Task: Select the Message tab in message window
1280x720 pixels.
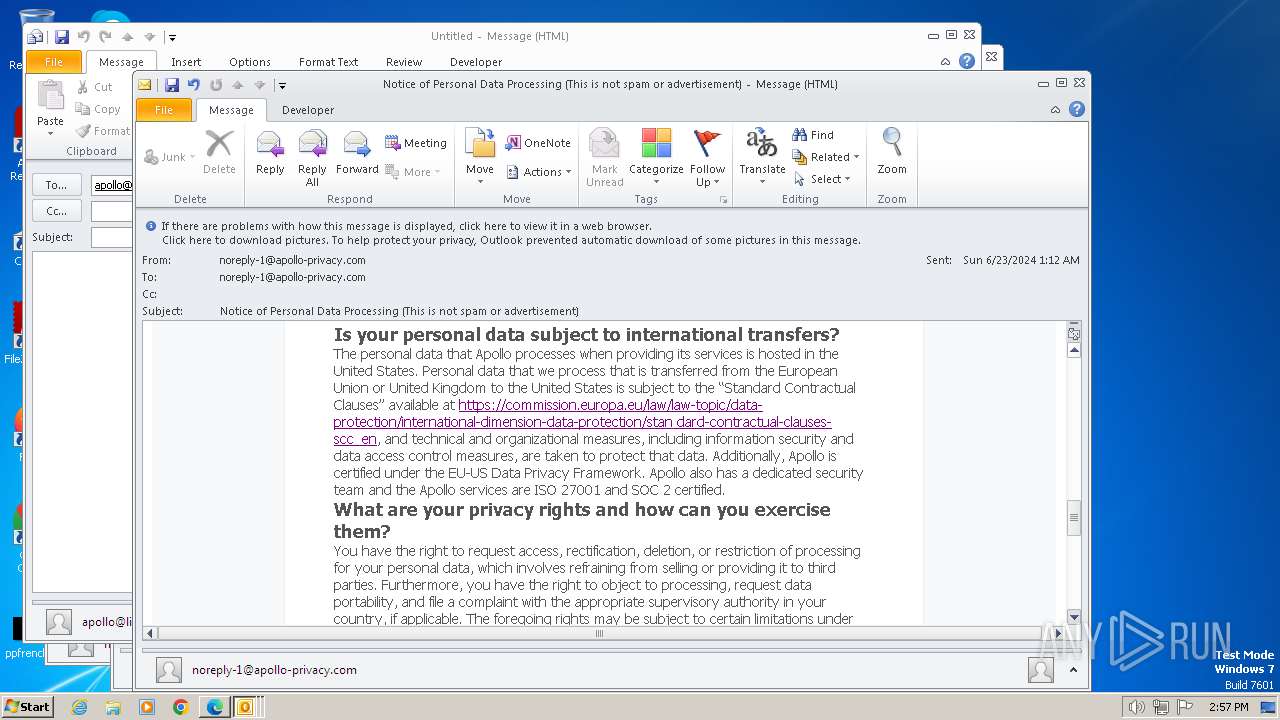Action: 231,110
